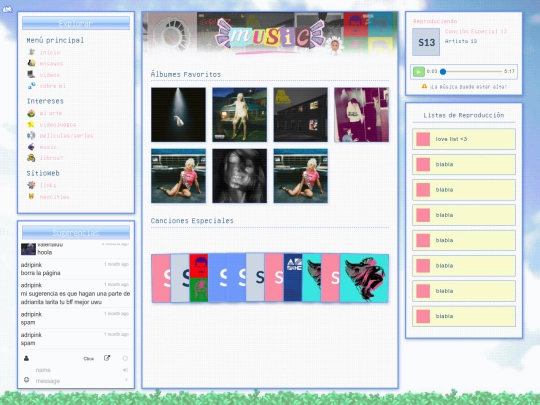Click the send arrow beside the message field

click(126, 380)
